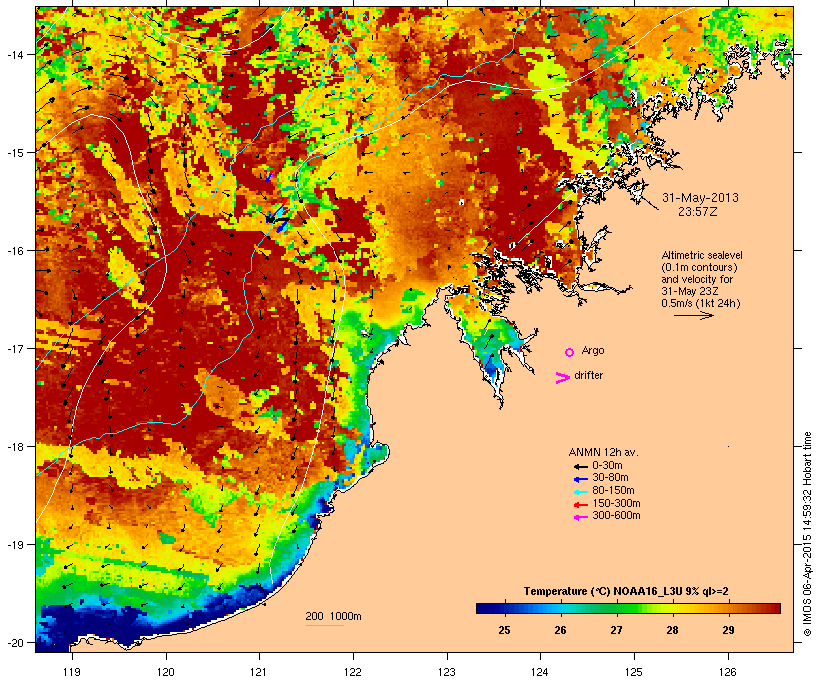The image size is (820, 680).
Task: Click latitude axis label -19
Action: (x=15, y=545)
